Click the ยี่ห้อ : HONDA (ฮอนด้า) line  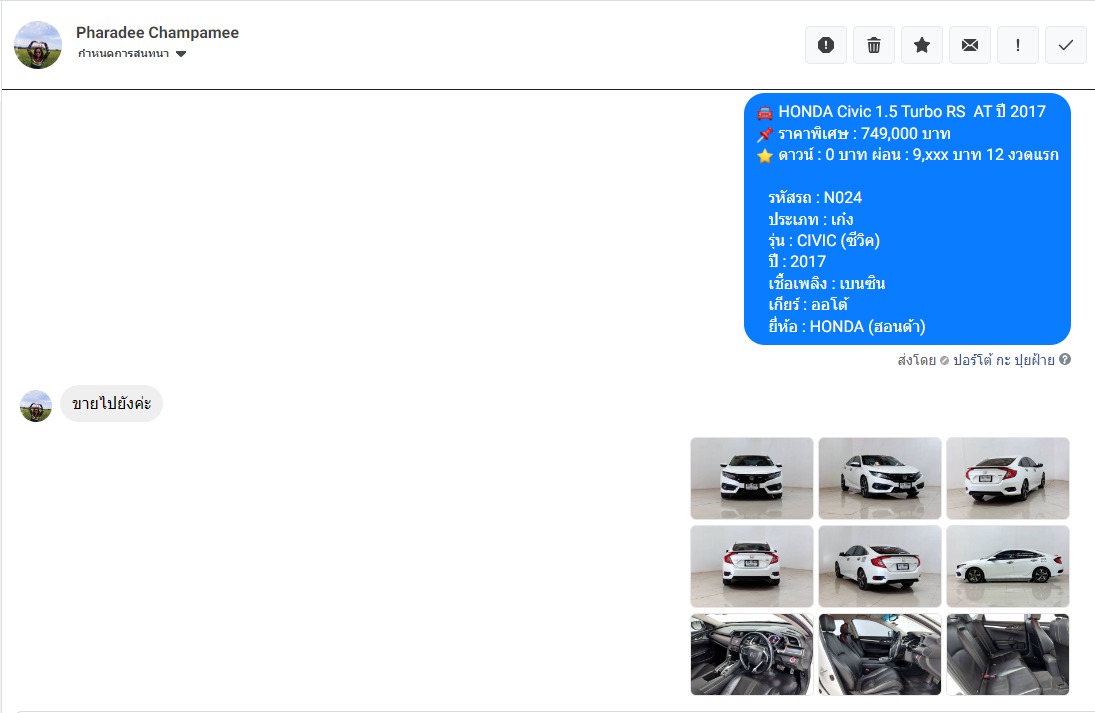click(x=846, y=326)
